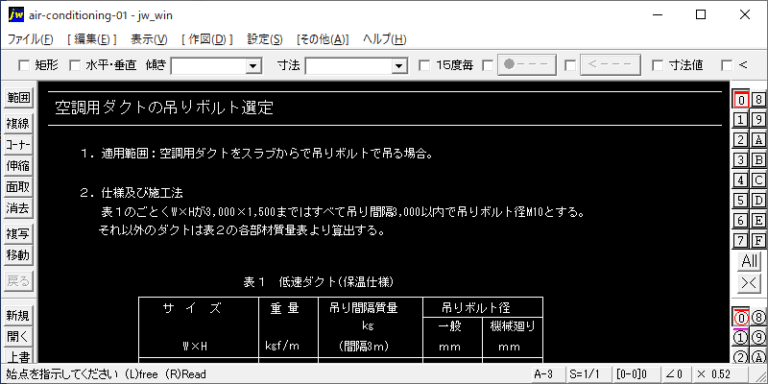Select layer group 9 circle button
The image size is (768, 384).
coord(758,338)
